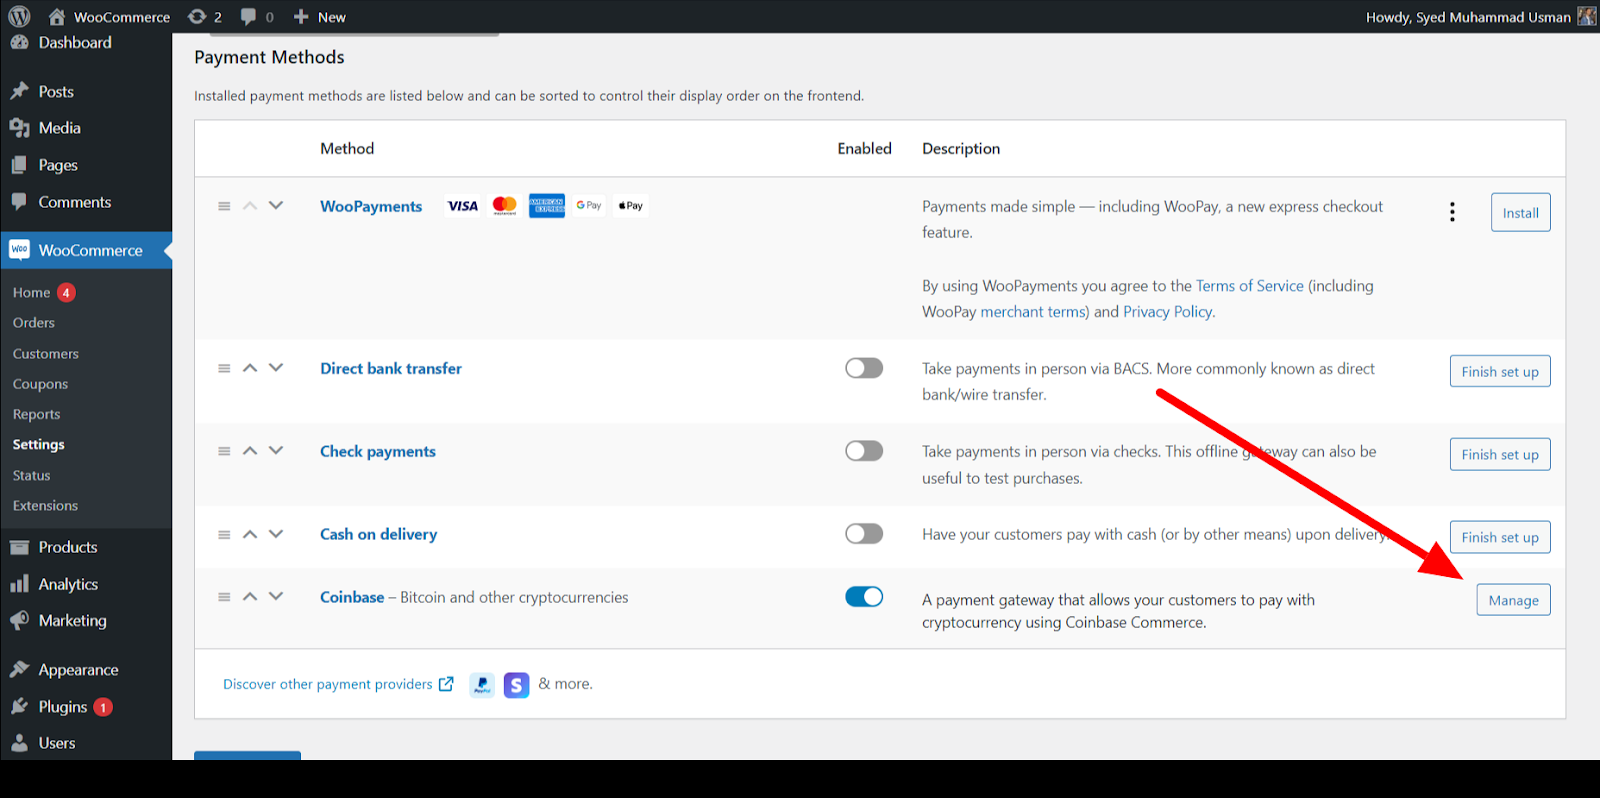Screen dimensions: 1600x798
Task: Move Cash on delivery up
Action: pos(250,534)
